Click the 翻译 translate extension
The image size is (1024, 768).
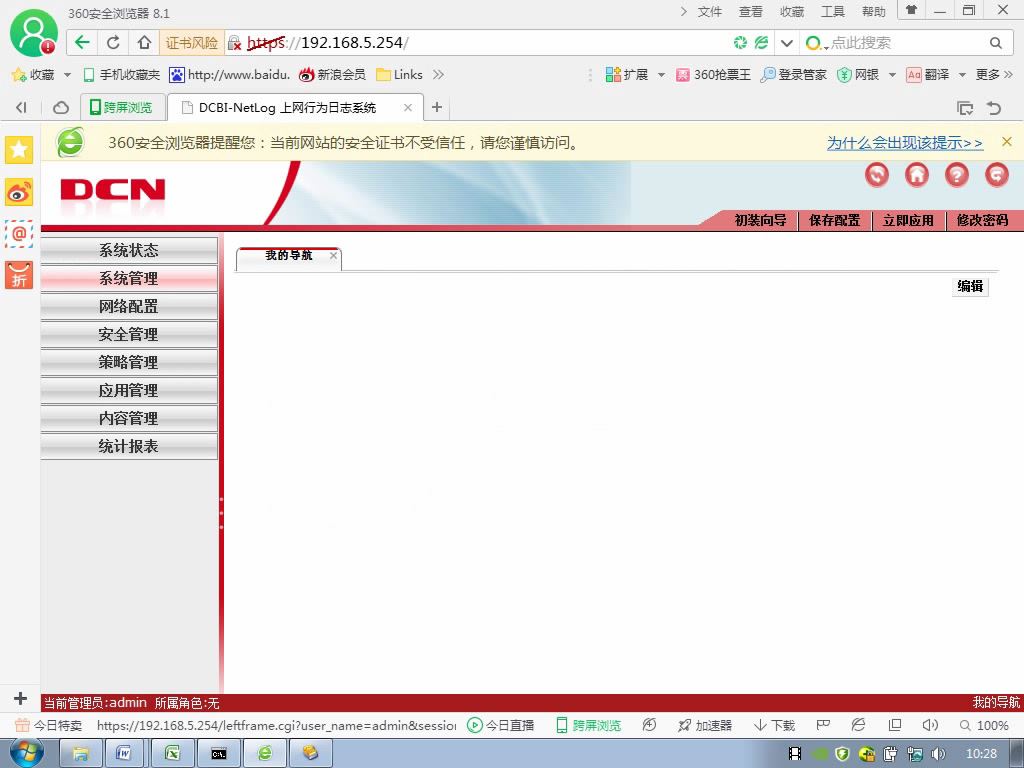click(927, 74)
